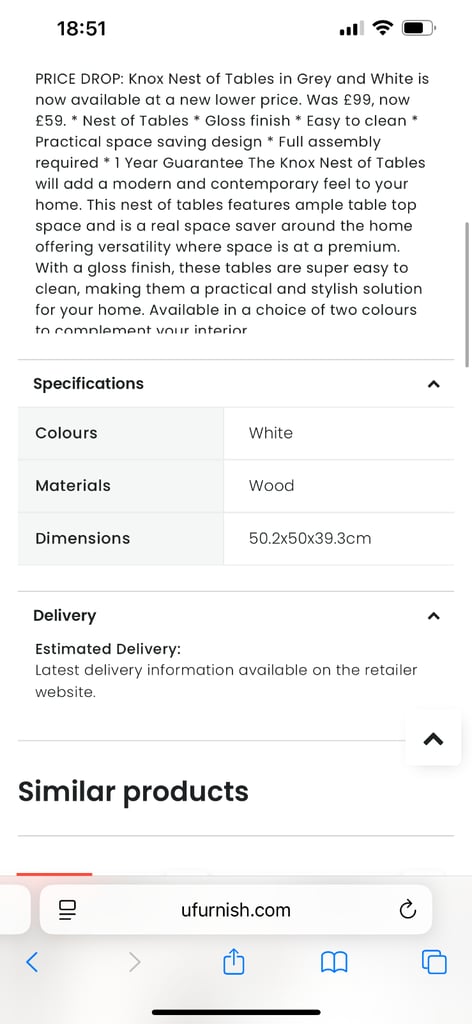Show open tabs overview icon
This screenshot has height=1024, width=472.
click(x=435, y=961)
